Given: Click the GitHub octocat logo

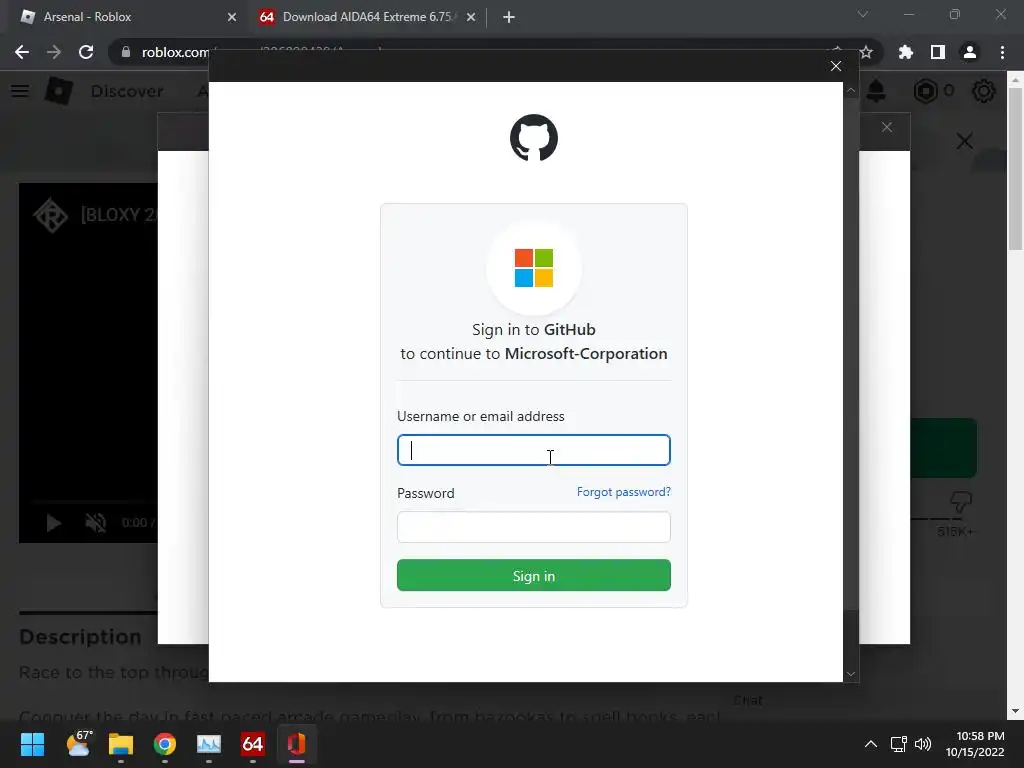Looking at the screenshot, I should pos(534,138).
